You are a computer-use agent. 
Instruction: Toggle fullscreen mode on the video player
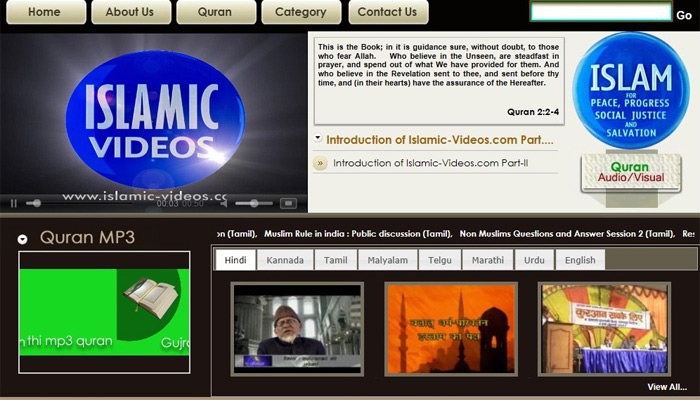(288, 203)
